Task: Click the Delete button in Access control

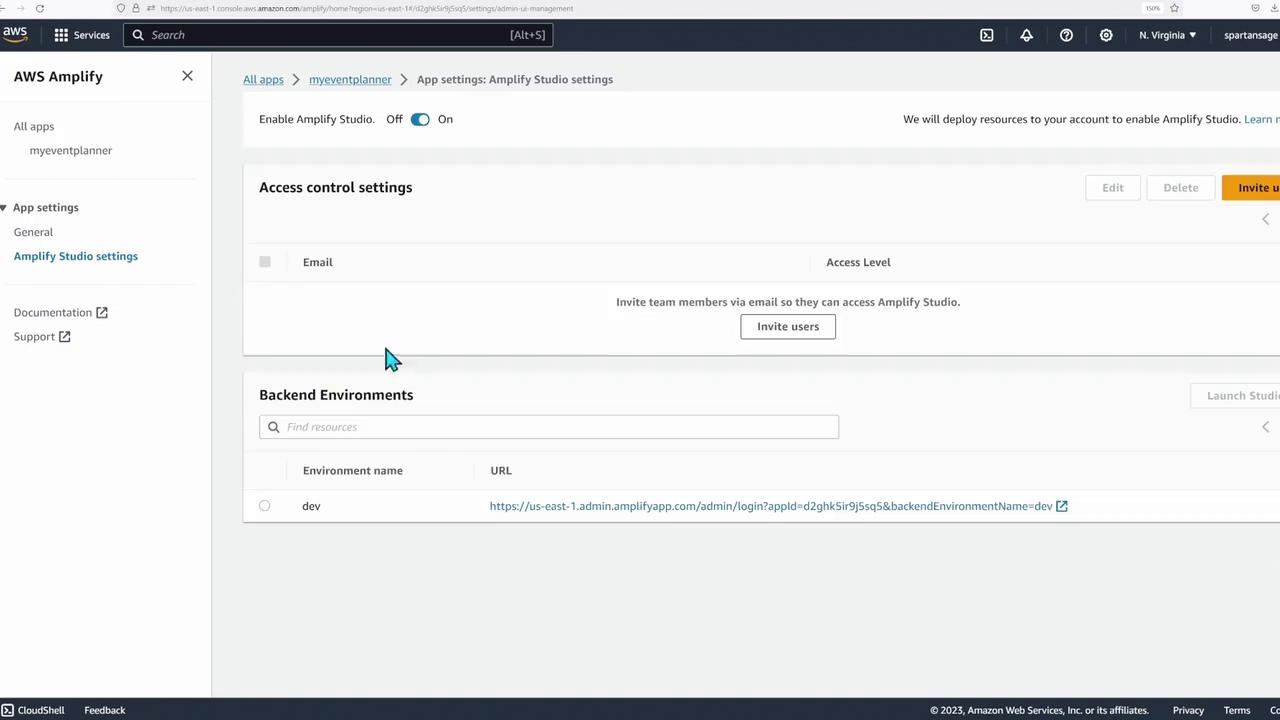Action: point(1181,188)
